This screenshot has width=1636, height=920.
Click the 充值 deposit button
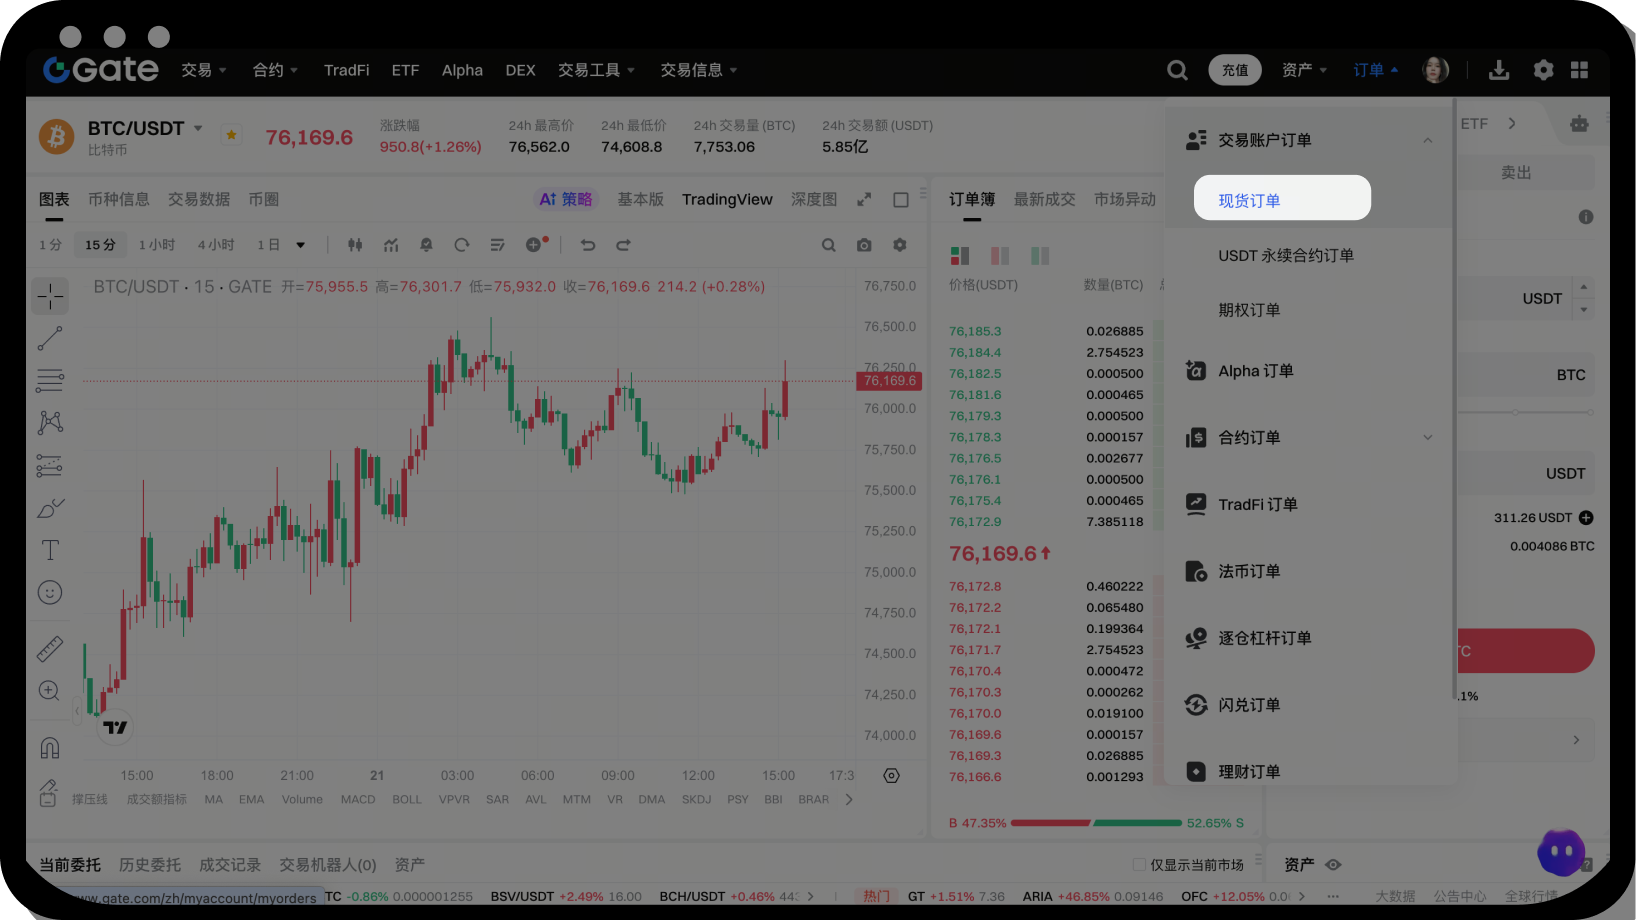[x=1235, y=70]
